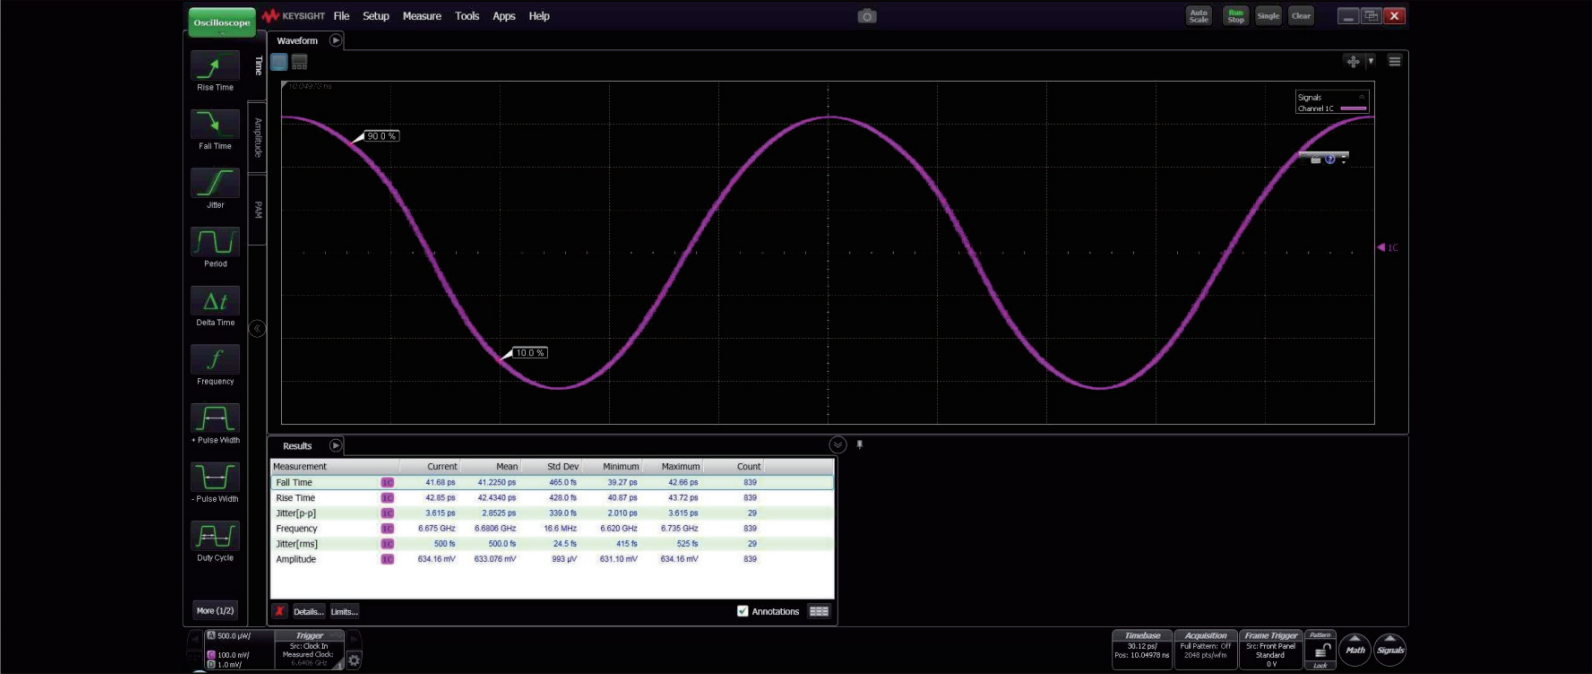Expand the Waveform tab play arrow
Viewport: 1592px width, 674px height.
335,41
